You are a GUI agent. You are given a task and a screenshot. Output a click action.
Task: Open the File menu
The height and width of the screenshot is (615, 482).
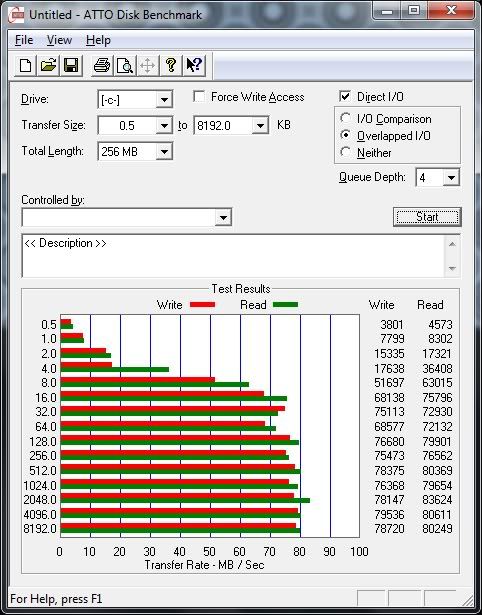(x=24, y=40)
